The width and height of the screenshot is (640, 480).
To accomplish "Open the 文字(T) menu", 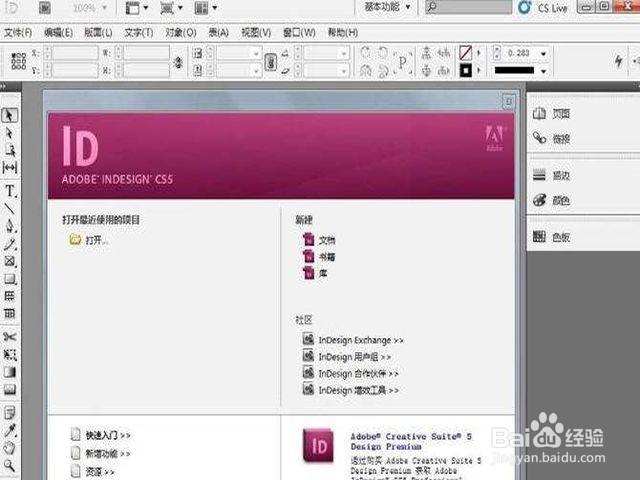I will [x=139, y=33].
